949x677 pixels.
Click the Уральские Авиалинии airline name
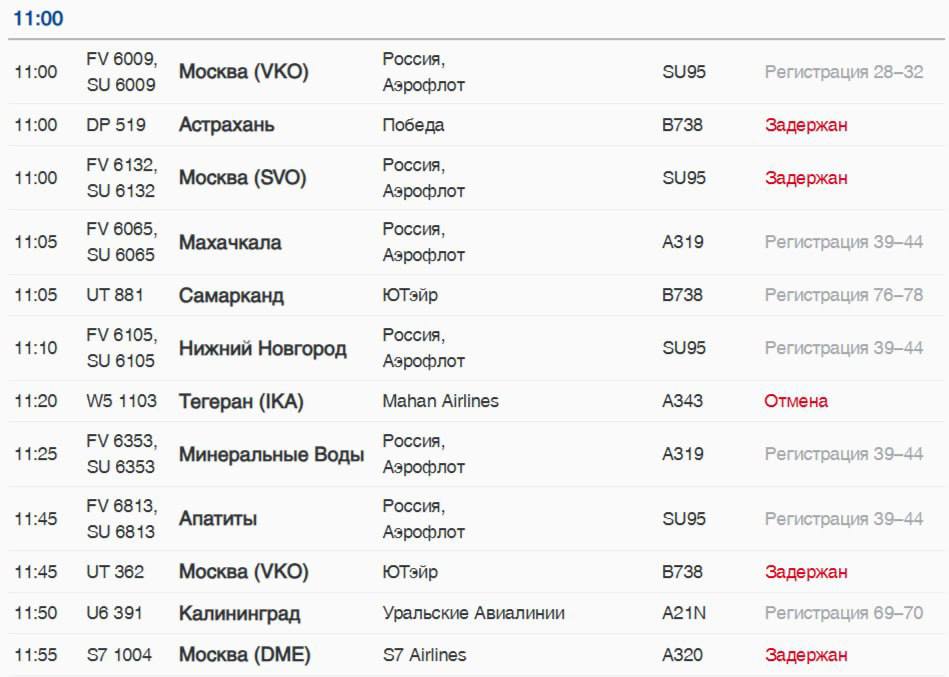(473, 613)
